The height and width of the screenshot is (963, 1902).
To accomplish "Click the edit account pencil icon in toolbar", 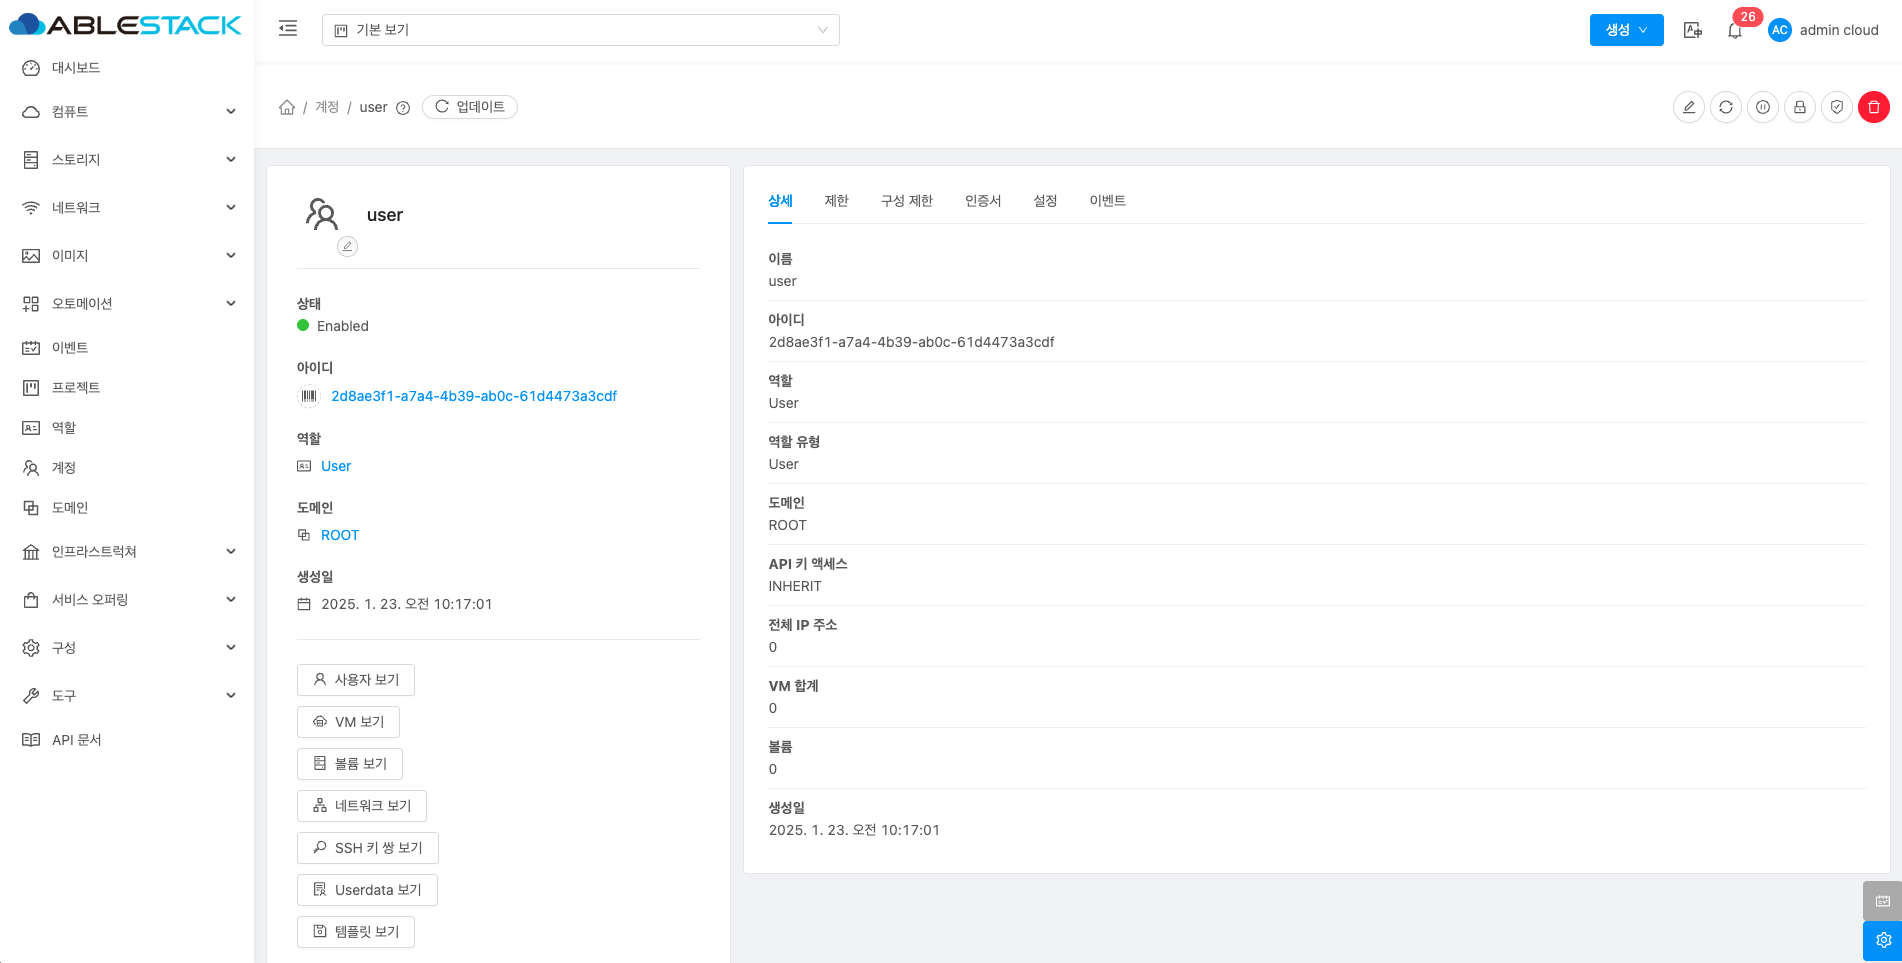I will pos(1688,107).
